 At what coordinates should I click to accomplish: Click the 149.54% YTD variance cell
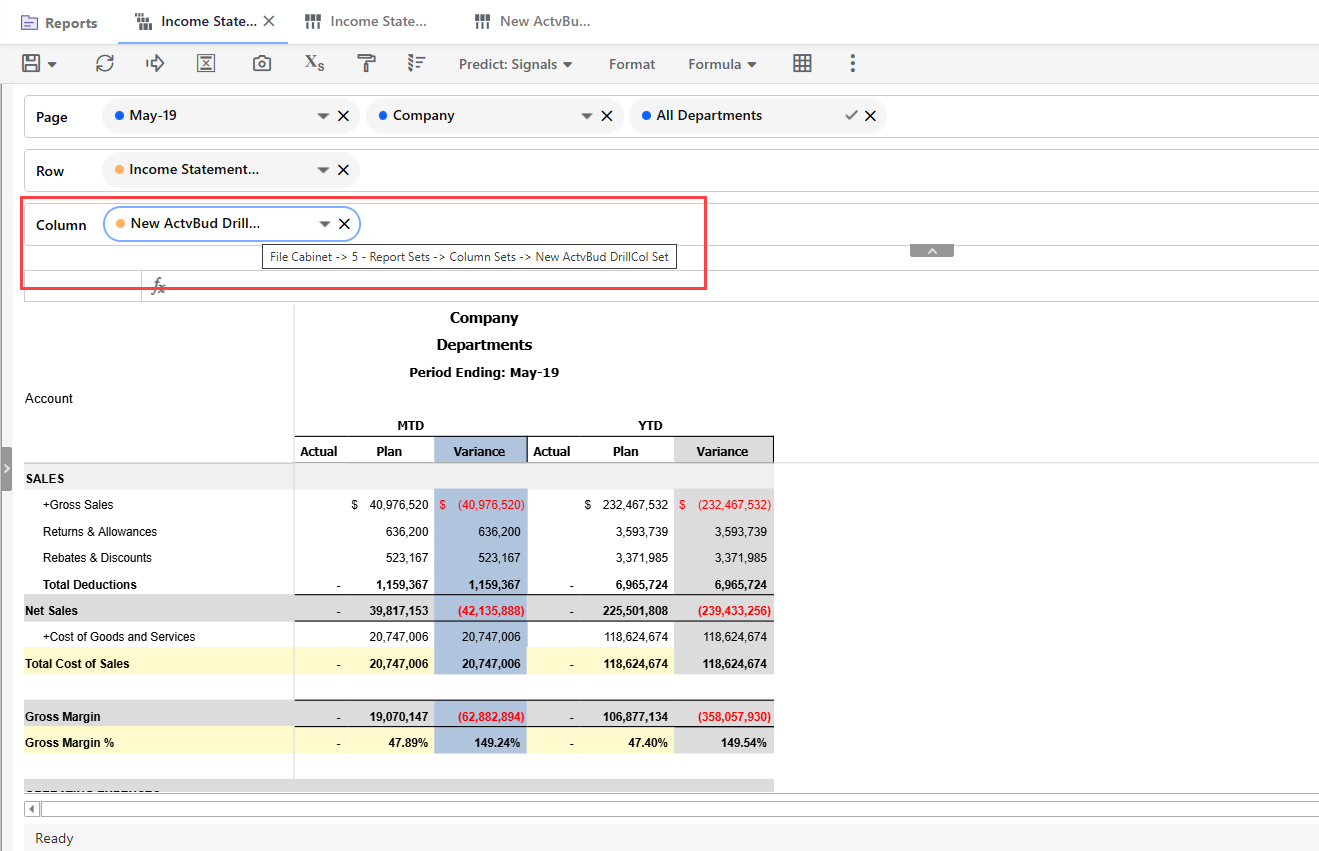pyautogui.click(x=744, y=744)
